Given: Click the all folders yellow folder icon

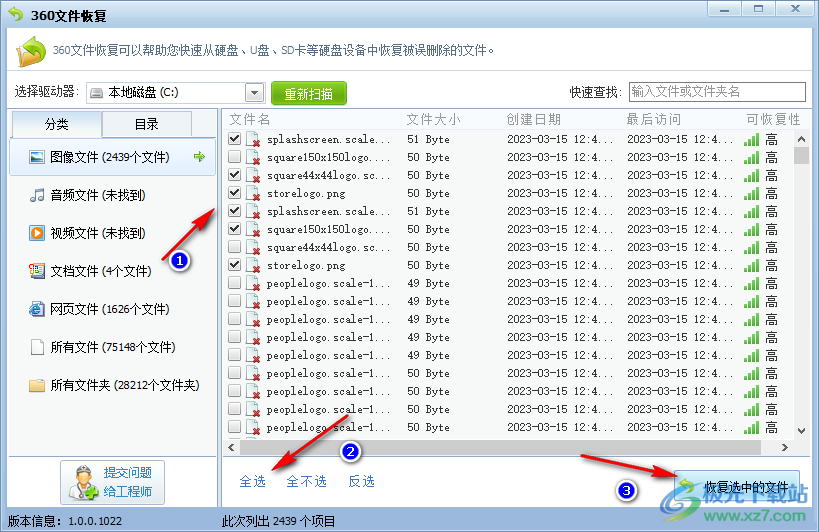Looking at the screenshot, I should [37, 385].
